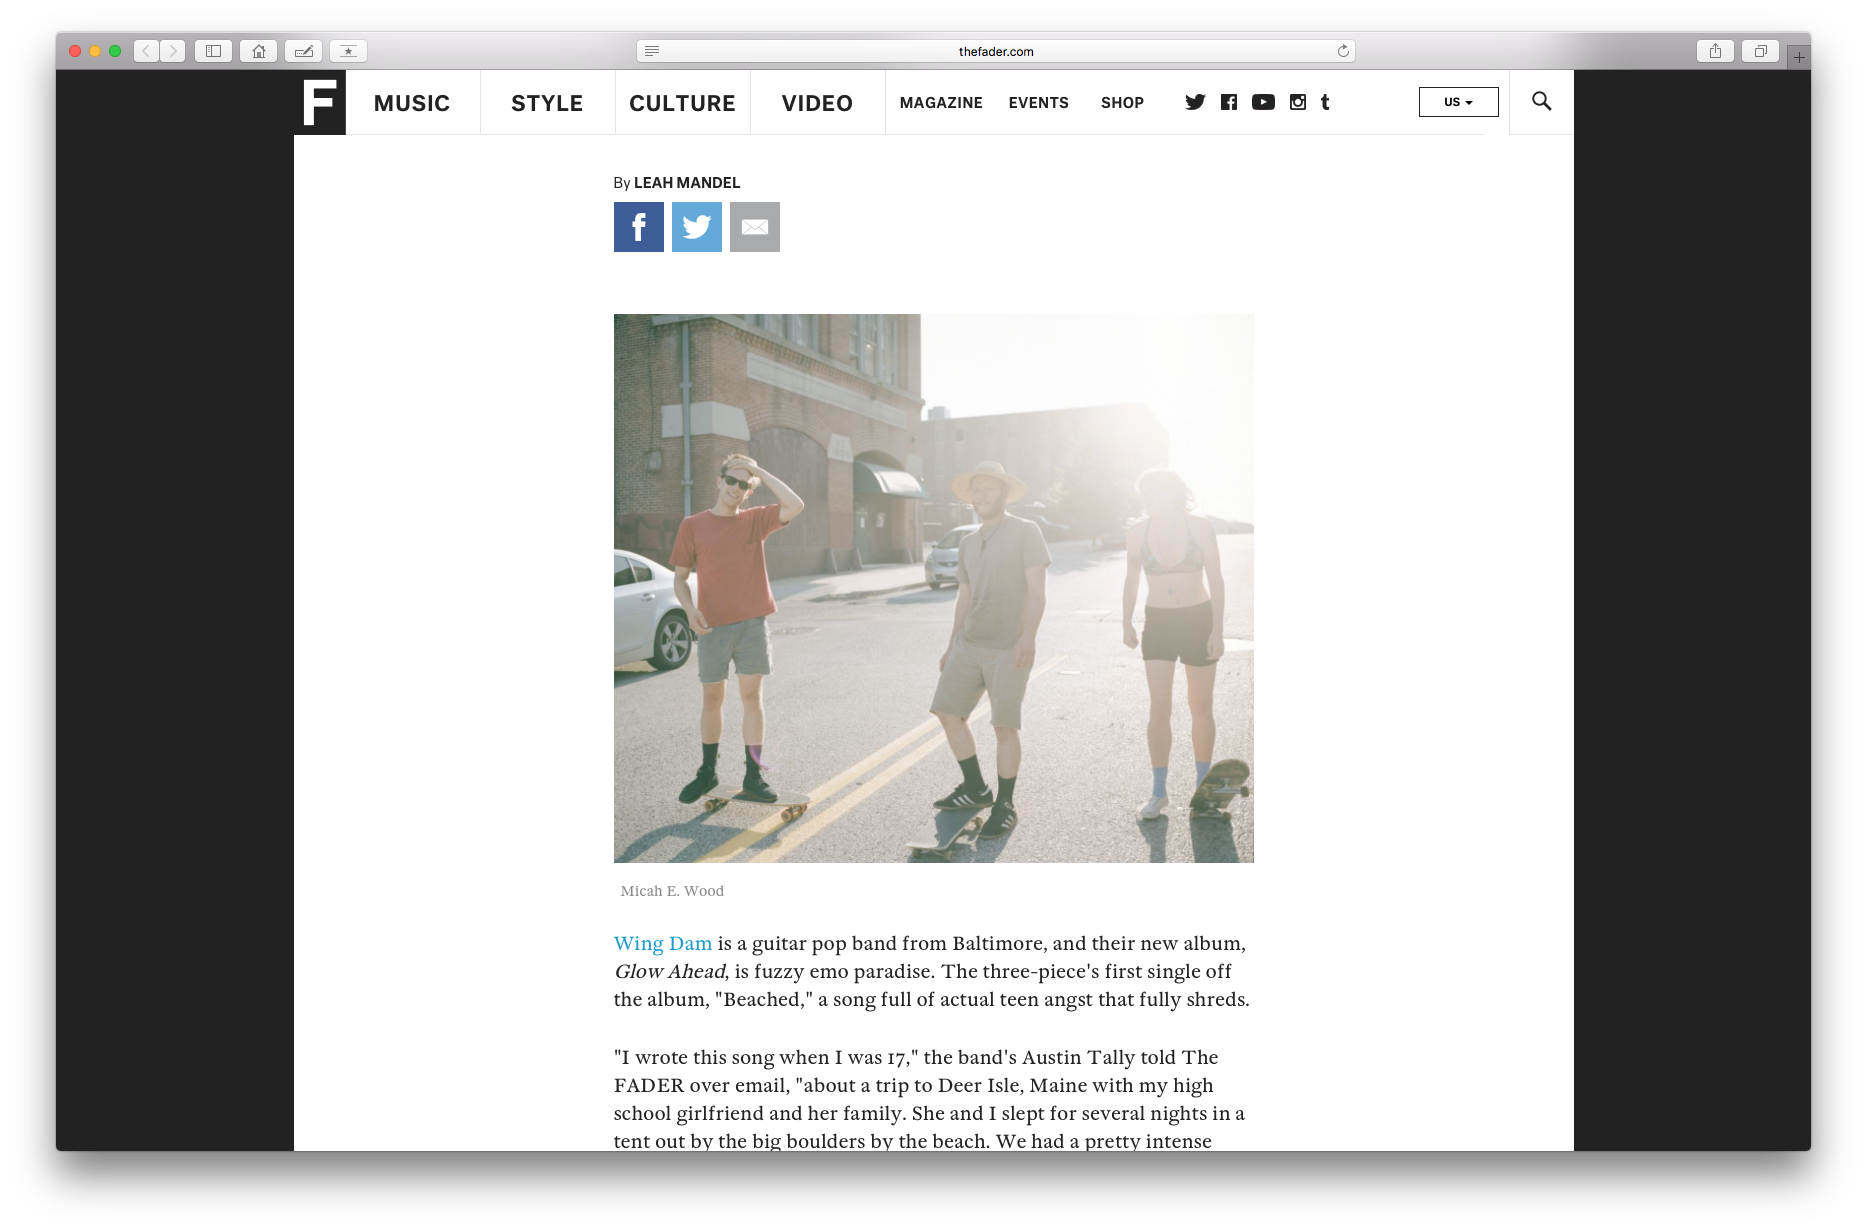Open FADER's Twitter page from the header
The width and height of the screenshot is (1867, 1231).
pyautogui.click(x=1195, y=102)
